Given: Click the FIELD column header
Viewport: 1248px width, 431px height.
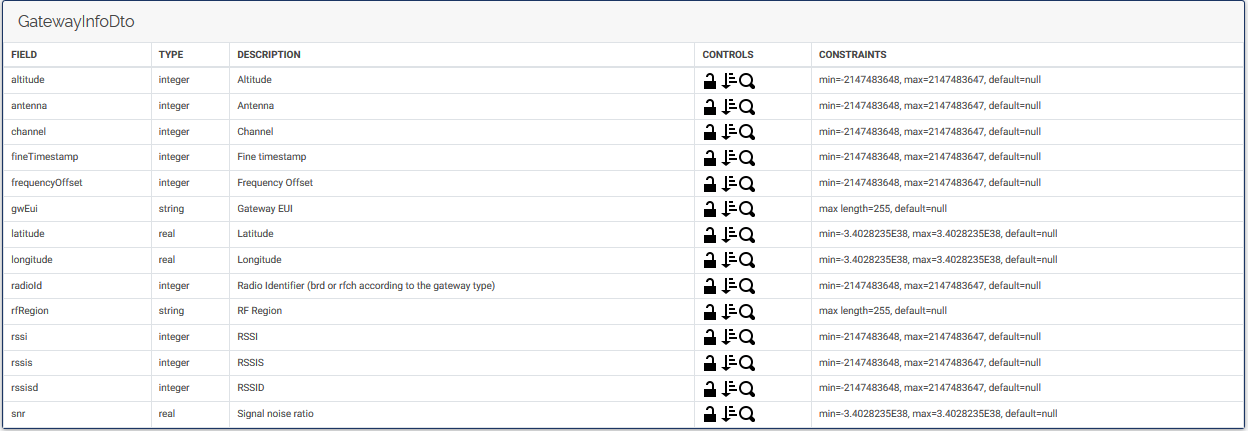Looking at the screenshot, I should pos(24,55).
